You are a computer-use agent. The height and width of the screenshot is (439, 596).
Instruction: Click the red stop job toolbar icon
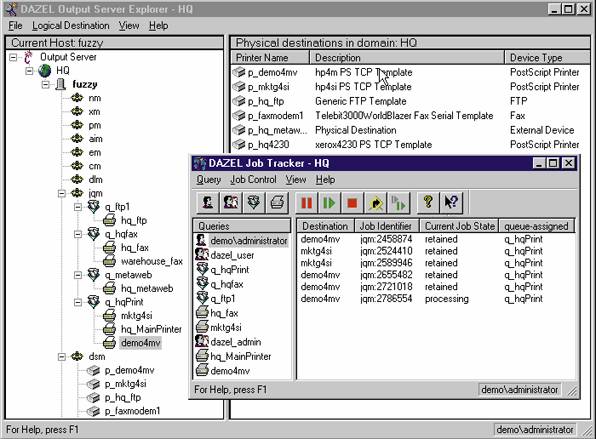(x=352, y=203)
